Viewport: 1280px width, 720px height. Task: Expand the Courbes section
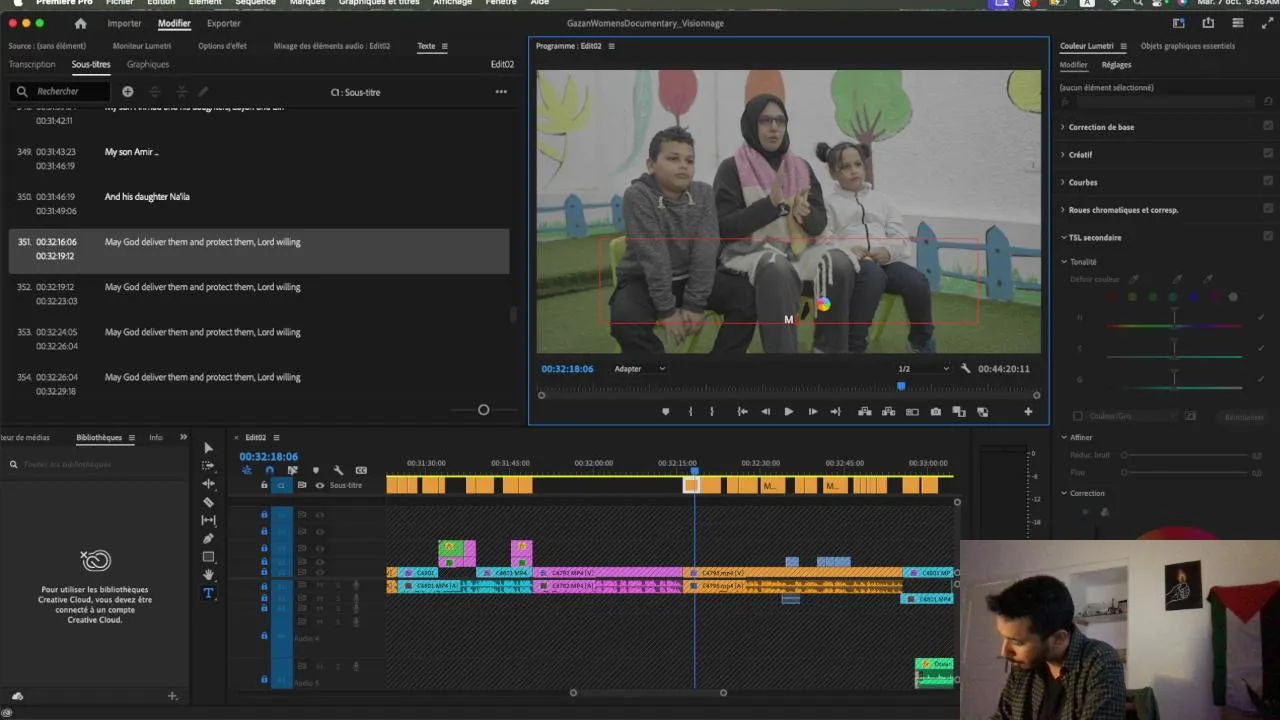[1063, 182]
